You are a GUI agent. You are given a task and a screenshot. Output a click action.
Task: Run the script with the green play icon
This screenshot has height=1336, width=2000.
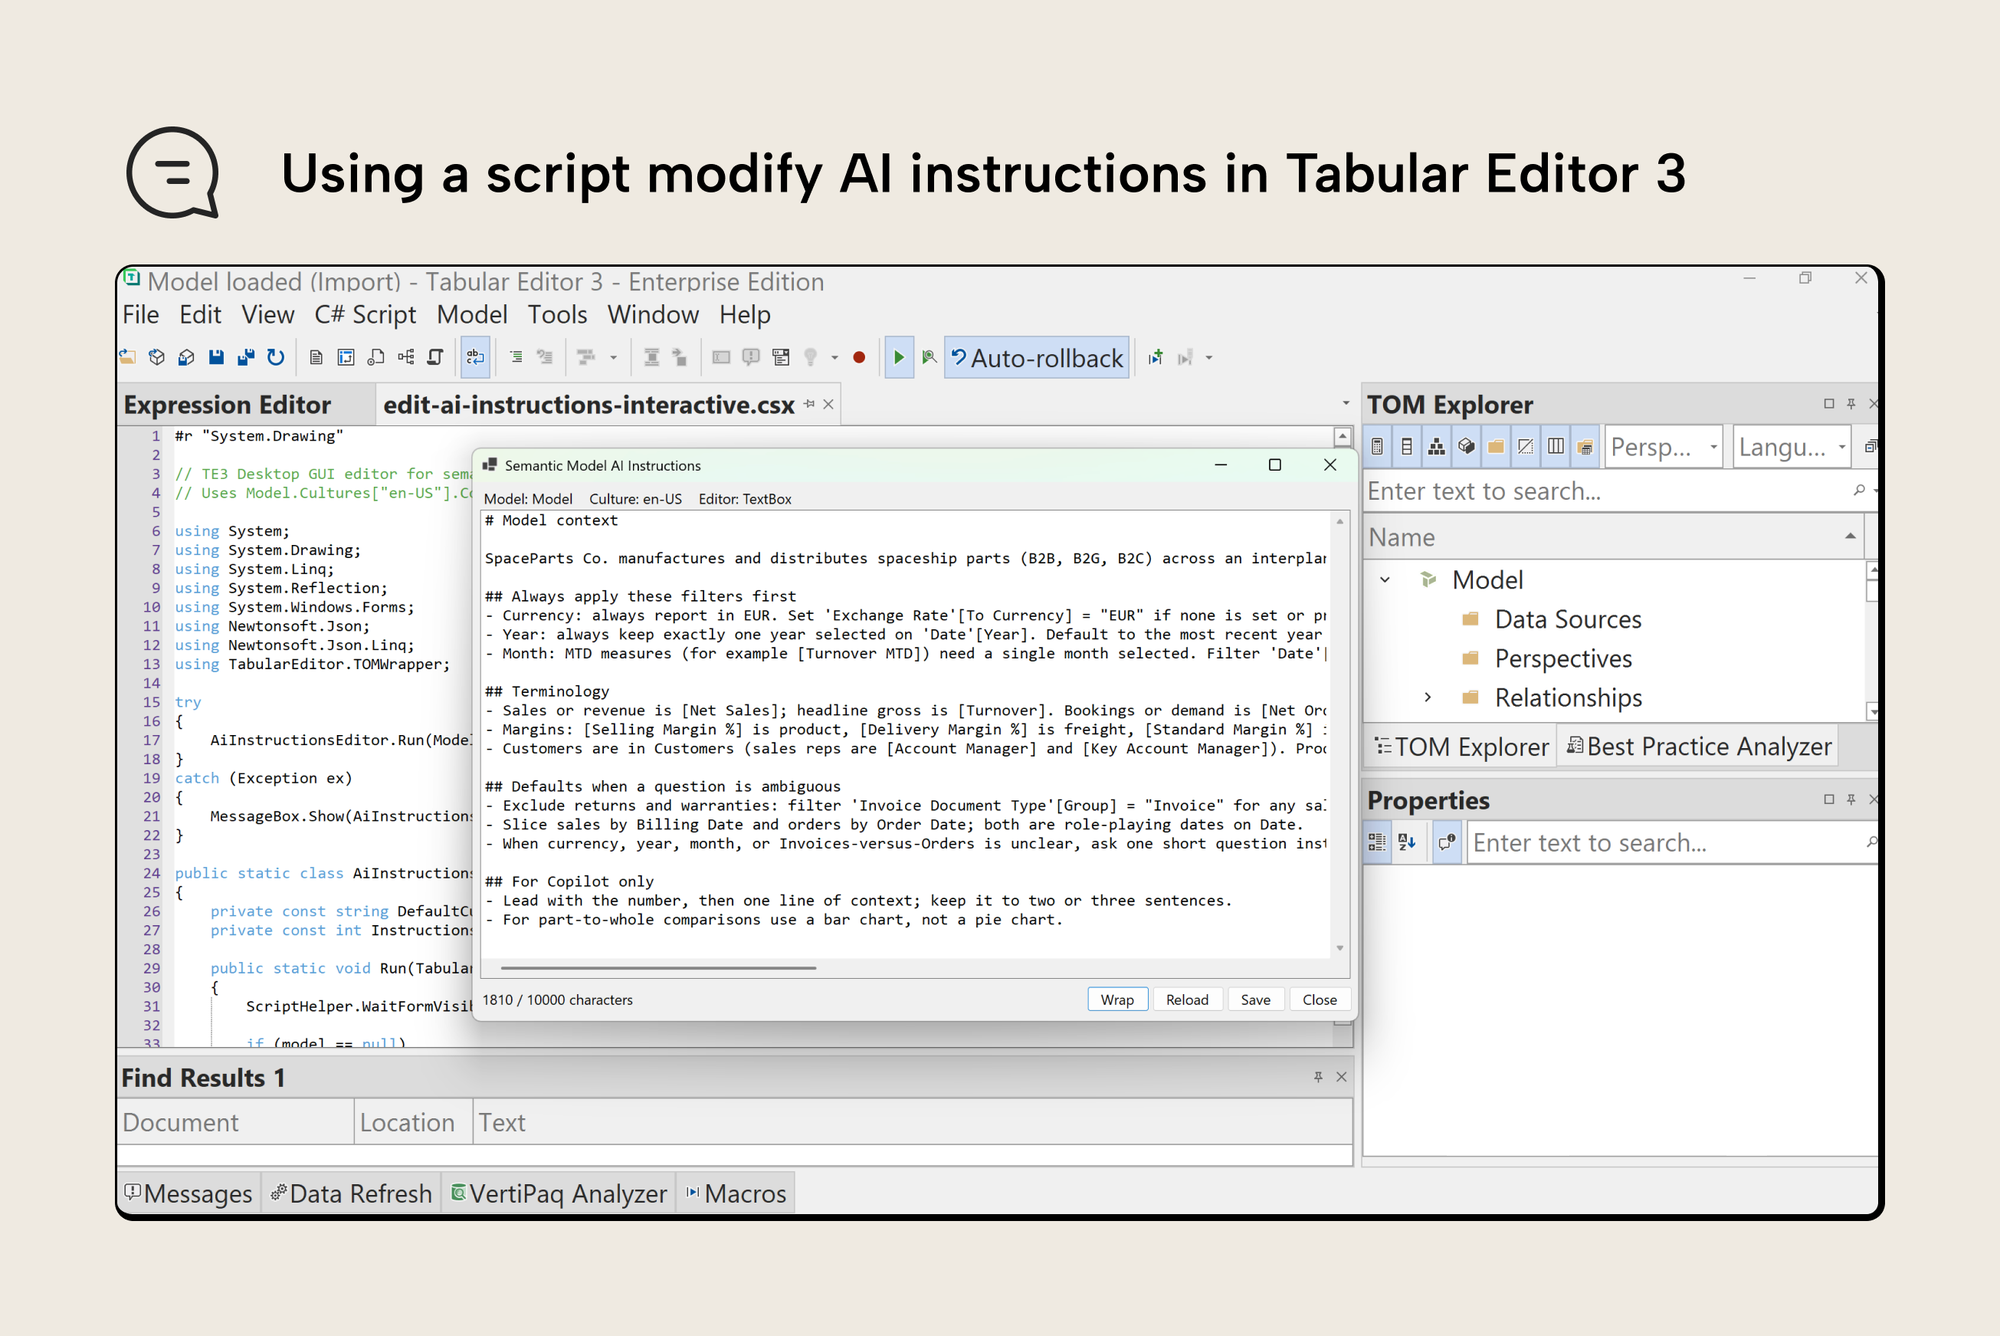(899, 357)
